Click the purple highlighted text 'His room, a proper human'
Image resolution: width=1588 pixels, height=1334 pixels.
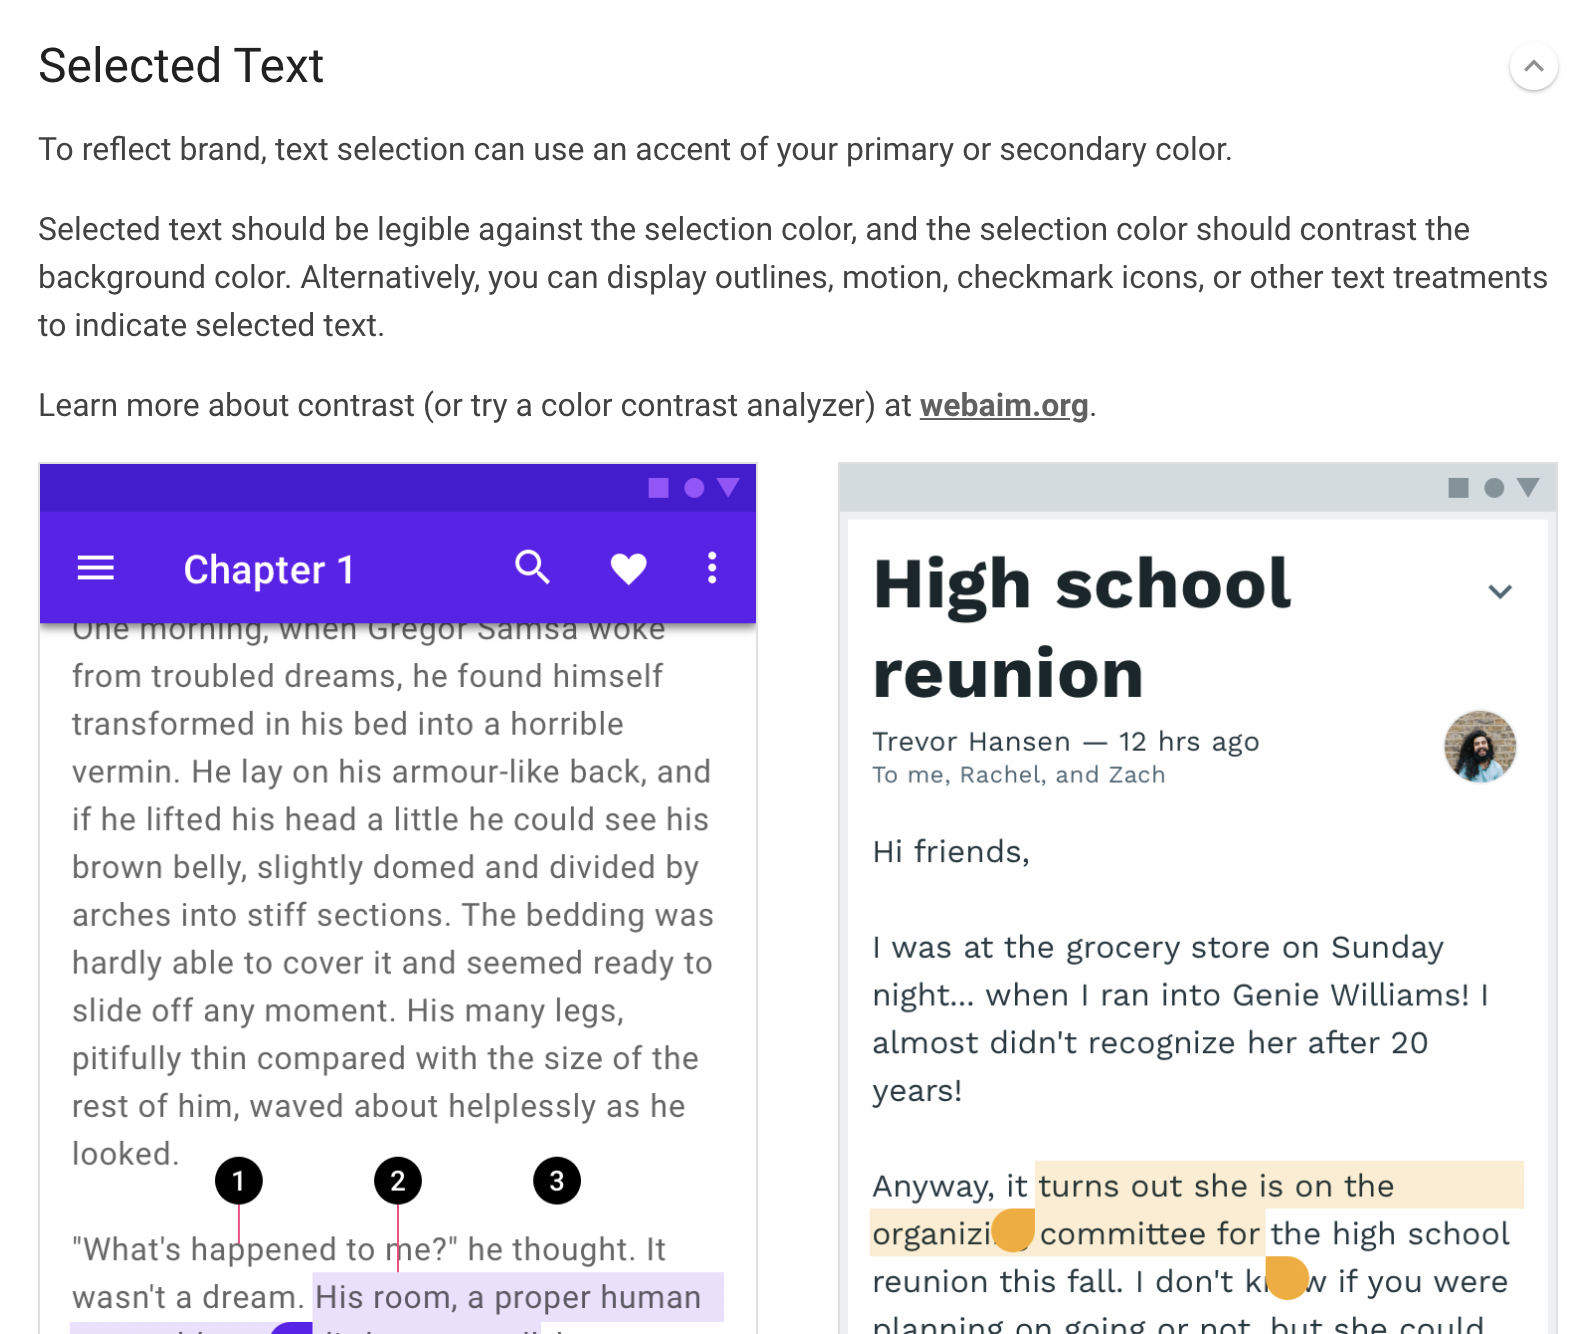click(505, 1297)
